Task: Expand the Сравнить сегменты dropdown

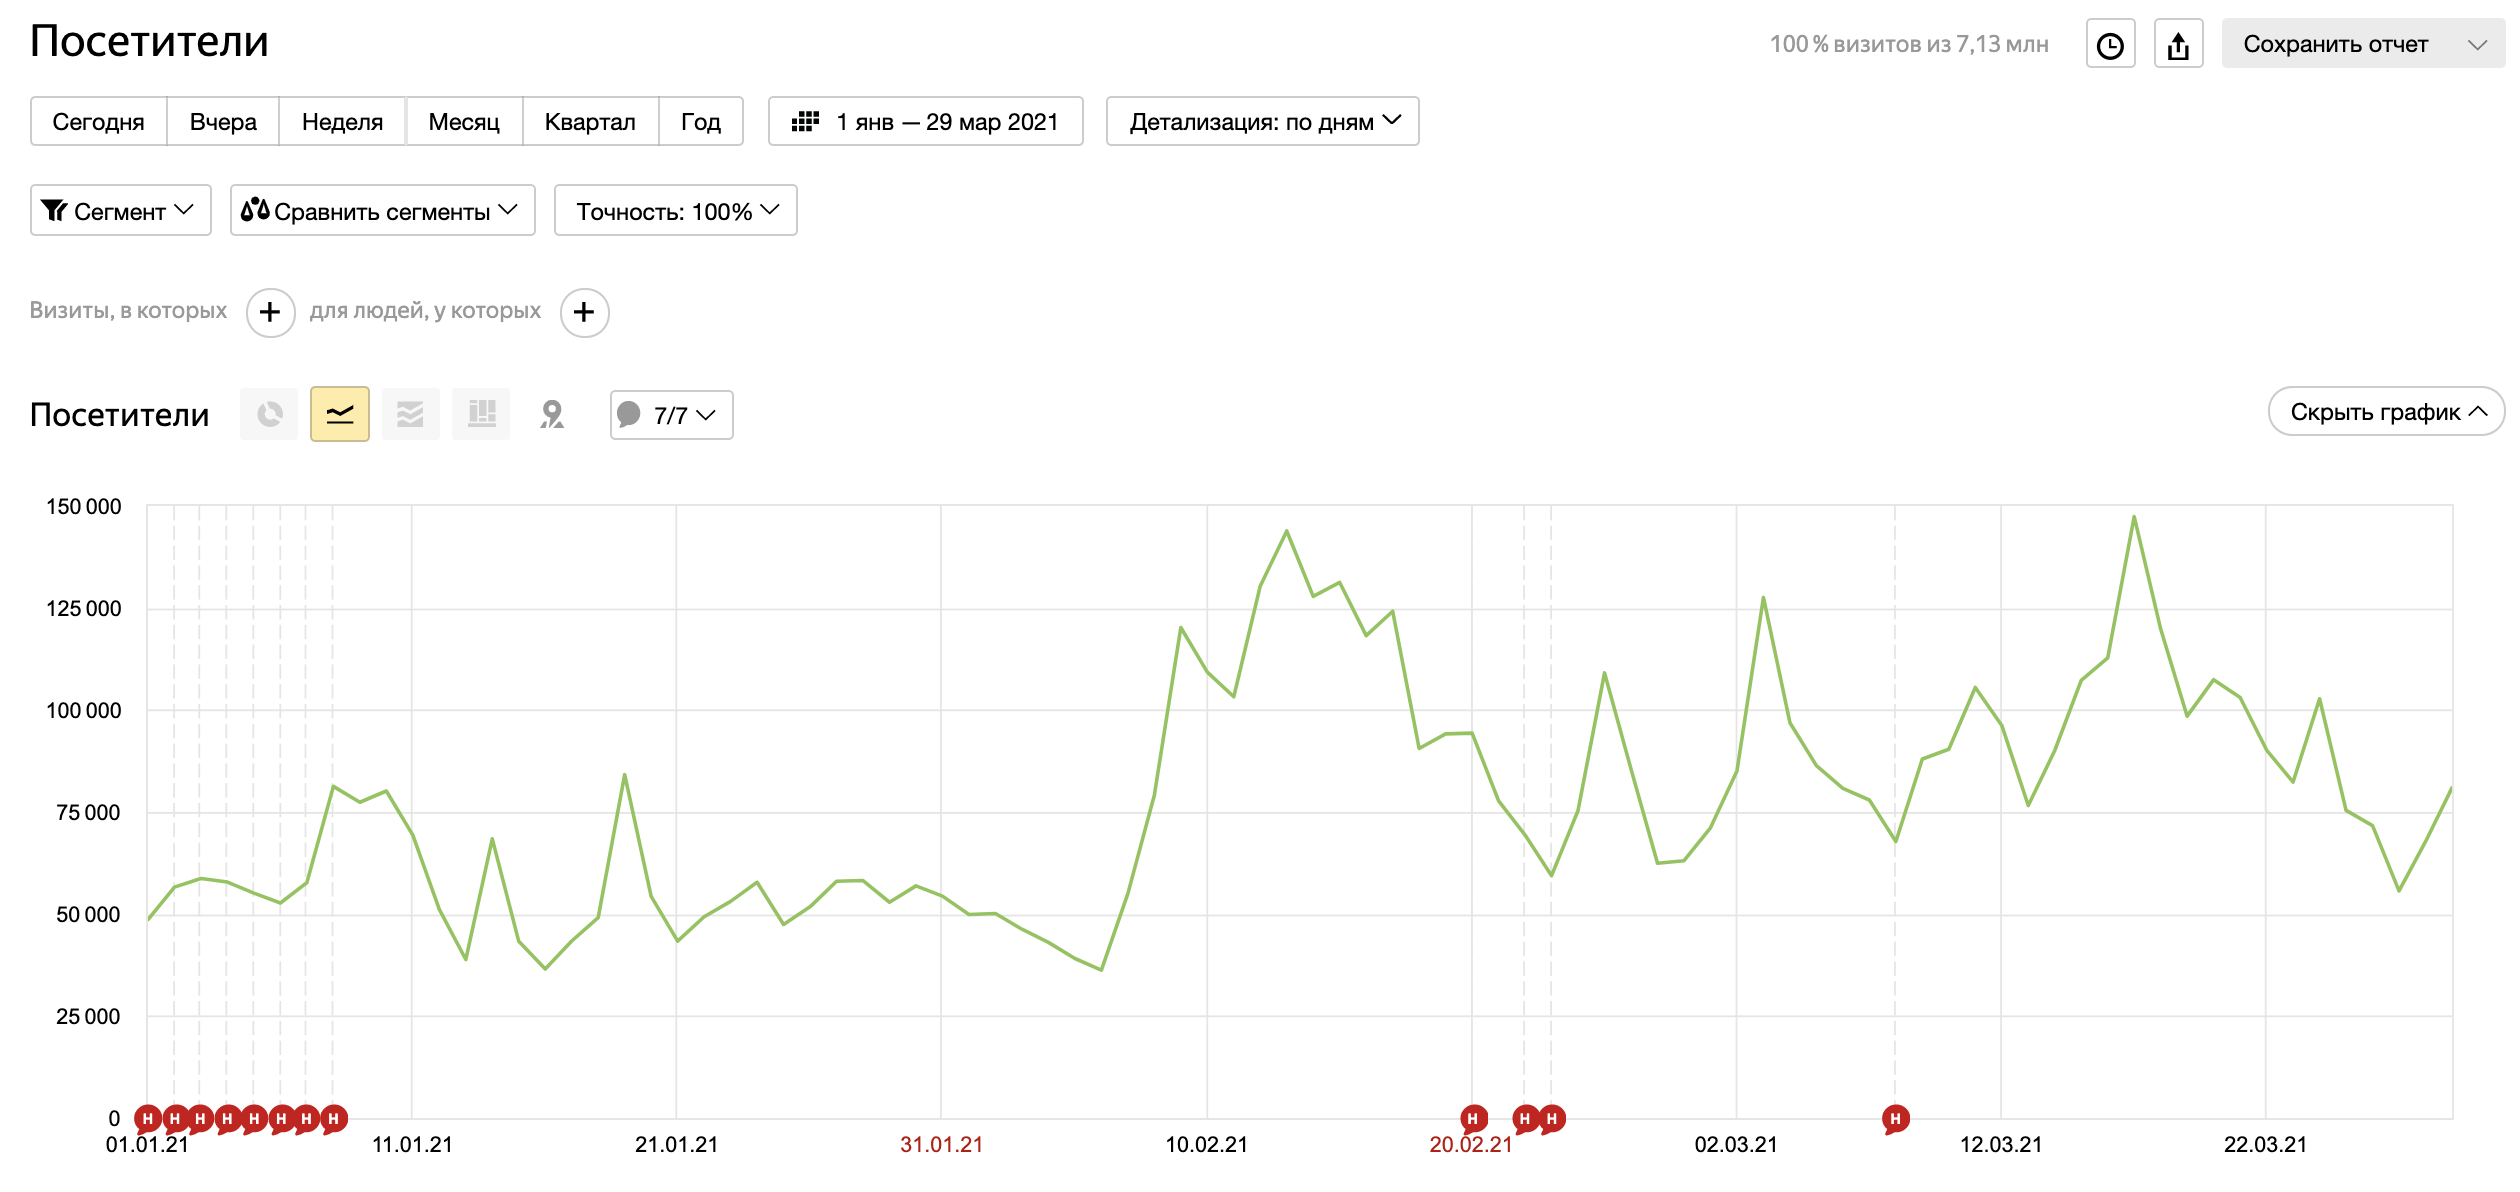Action: (x=383, y=211)
